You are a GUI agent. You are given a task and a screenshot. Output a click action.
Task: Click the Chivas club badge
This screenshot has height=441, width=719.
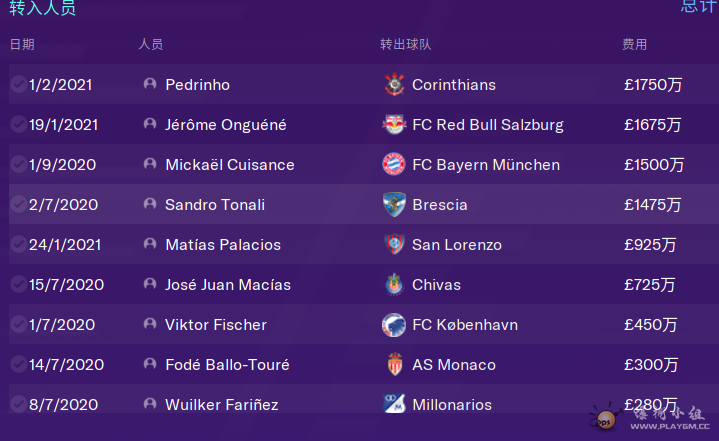(x=394, y=285)
